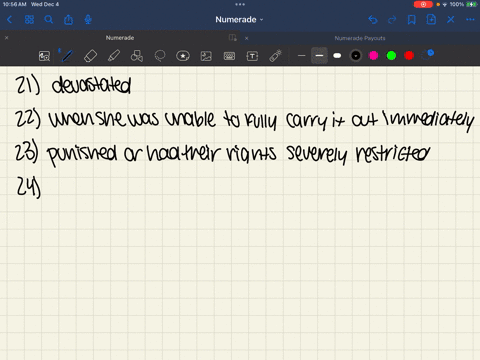Open the more options menu
The image size is (480, 360).
click(x=470, y=20)
